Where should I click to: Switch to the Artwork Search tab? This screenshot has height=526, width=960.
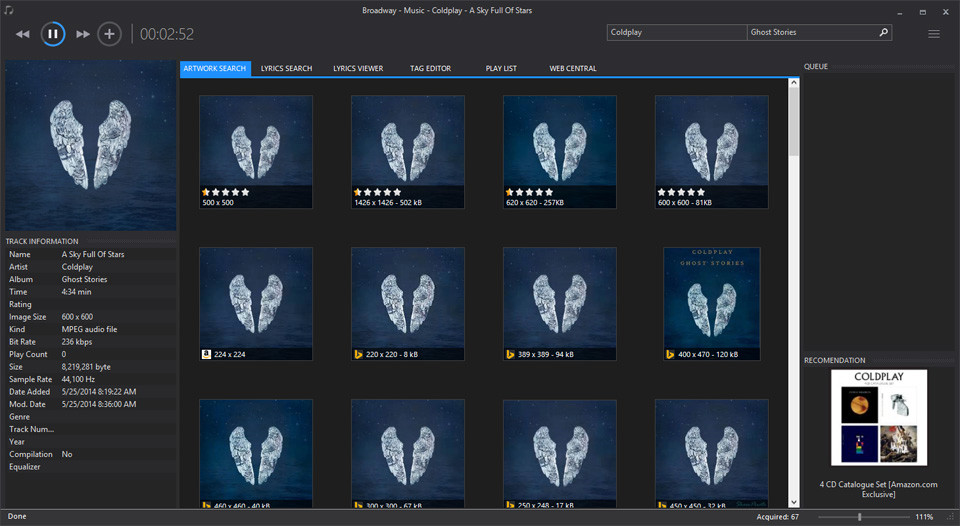pos(215,69)
